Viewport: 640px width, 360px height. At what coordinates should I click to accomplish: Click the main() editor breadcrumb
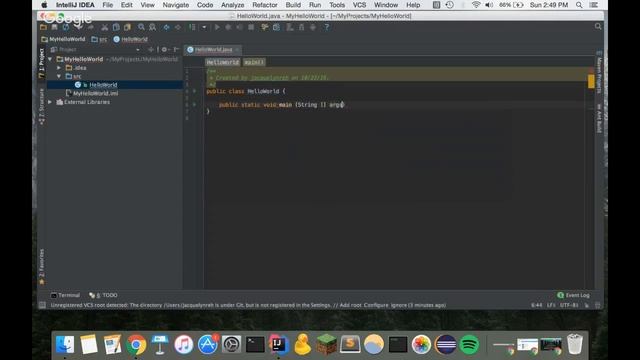click(x=254, y=62)
